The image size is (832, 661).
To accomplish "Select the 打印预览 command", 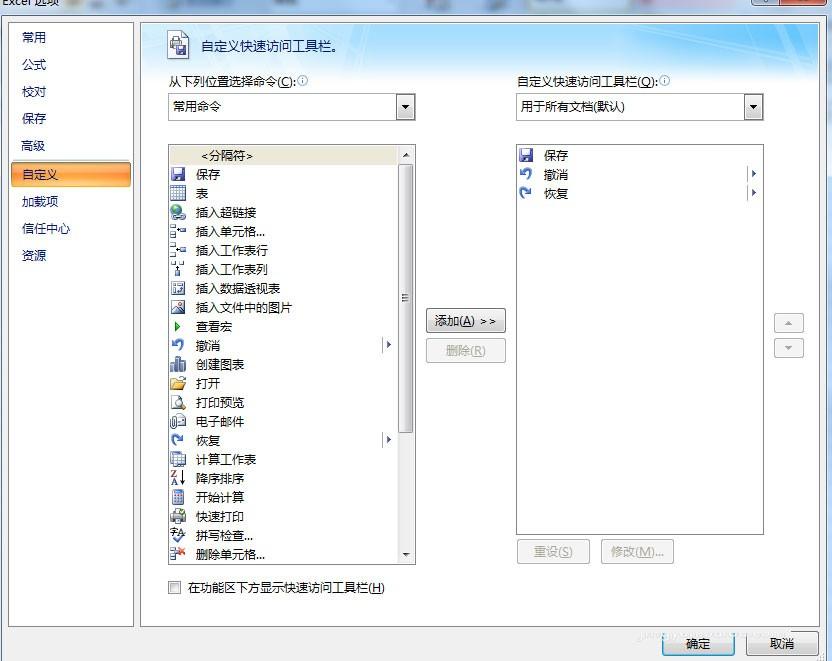I will pyautogui.click(x=222, y=402).
